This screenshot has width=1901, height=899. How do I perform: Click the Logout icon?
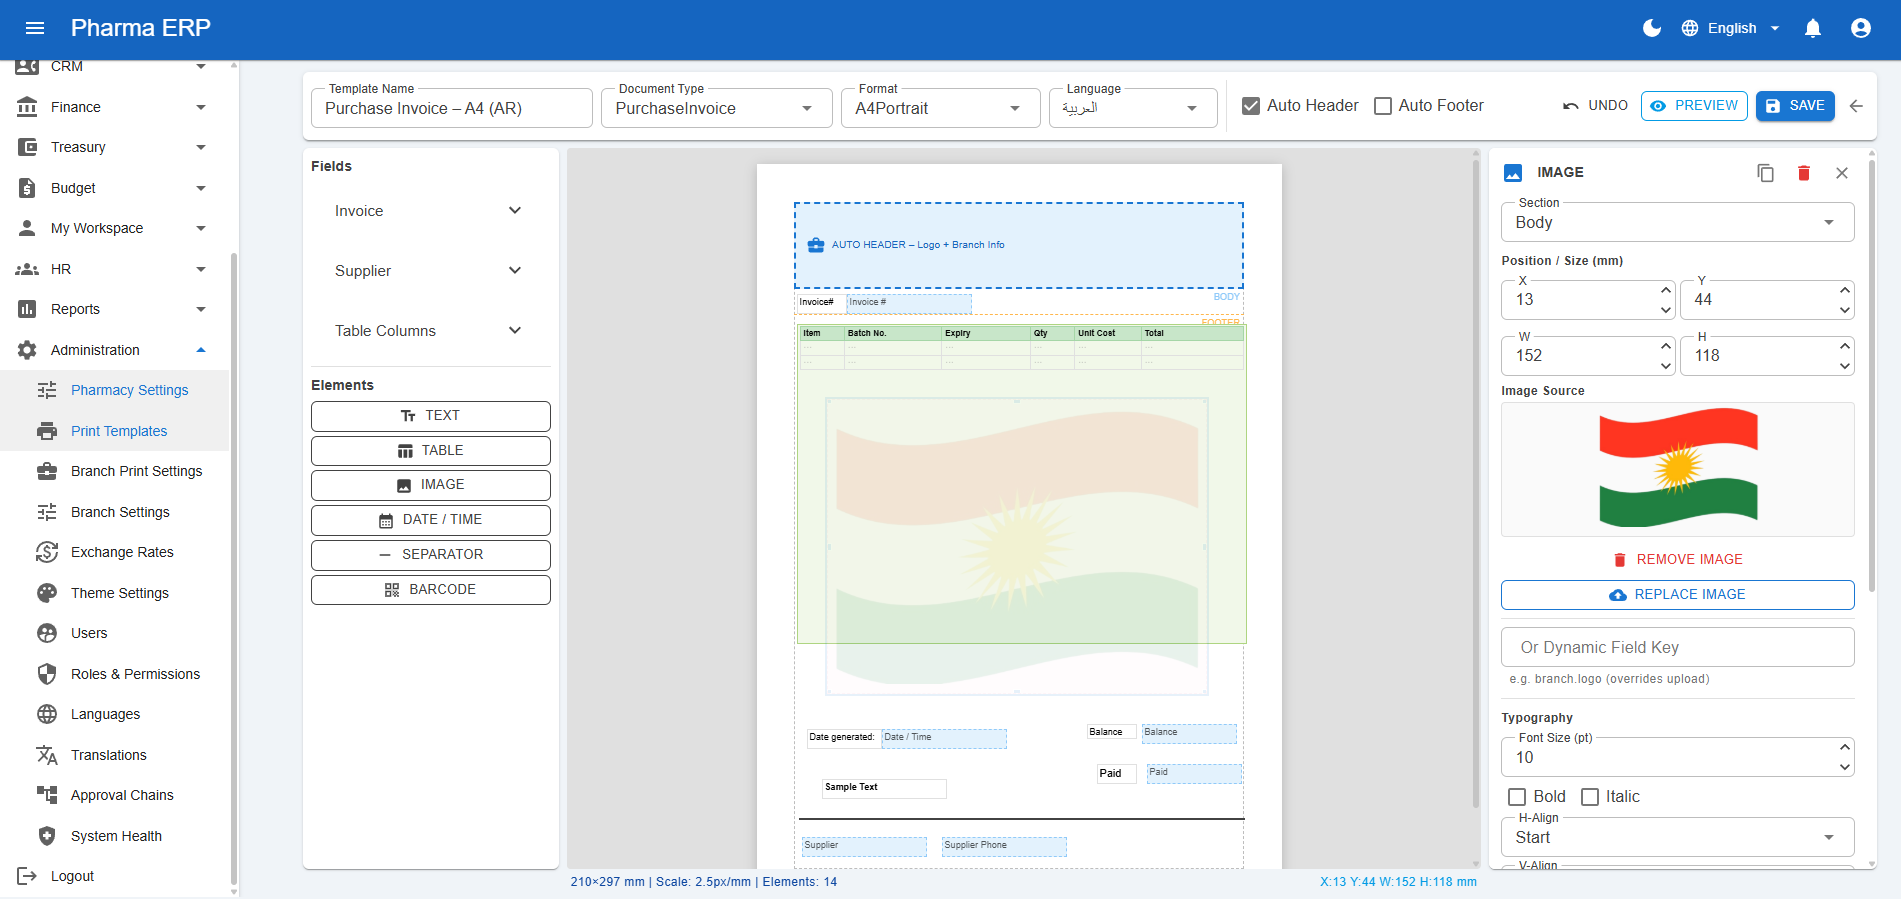(27, 876)
